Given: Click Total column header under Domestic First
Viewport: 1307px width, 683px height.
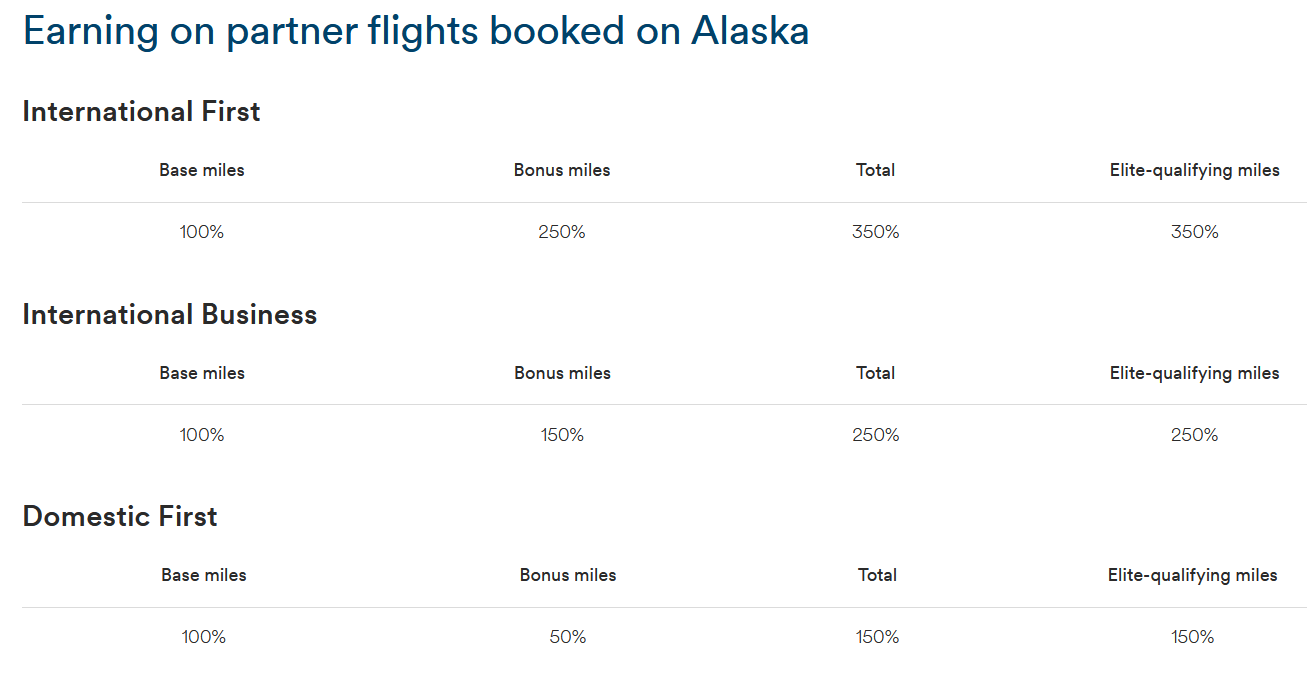Looking at the screenshot, I should coord(877,575).
